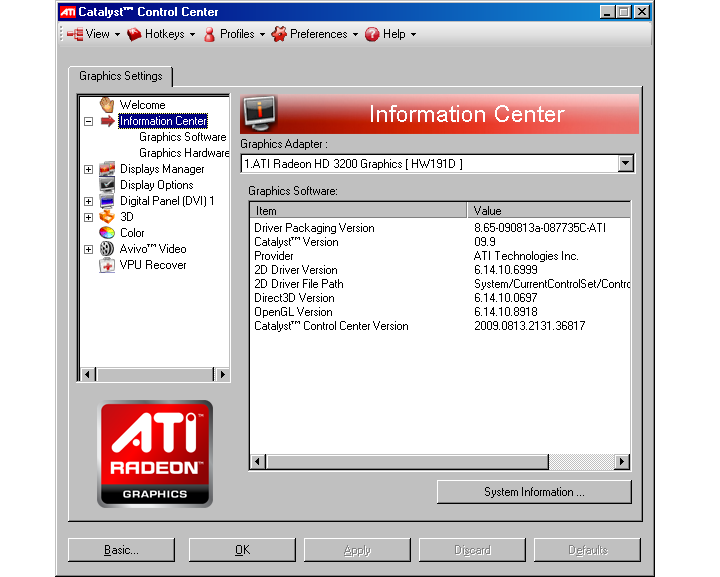Click the Item column header
Viewport: 720px width, 577px height.
pos(359,211)
